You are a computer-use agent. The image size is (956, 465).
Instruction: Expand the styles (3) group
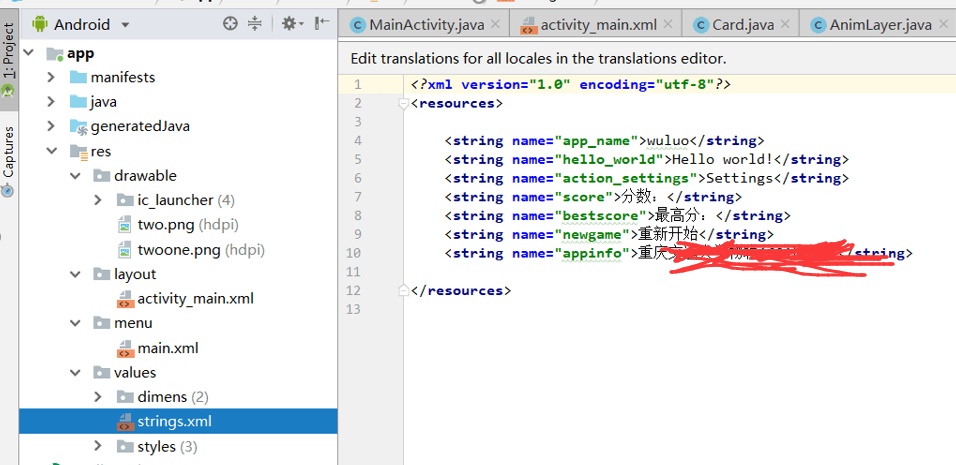[x=98, y=446]
